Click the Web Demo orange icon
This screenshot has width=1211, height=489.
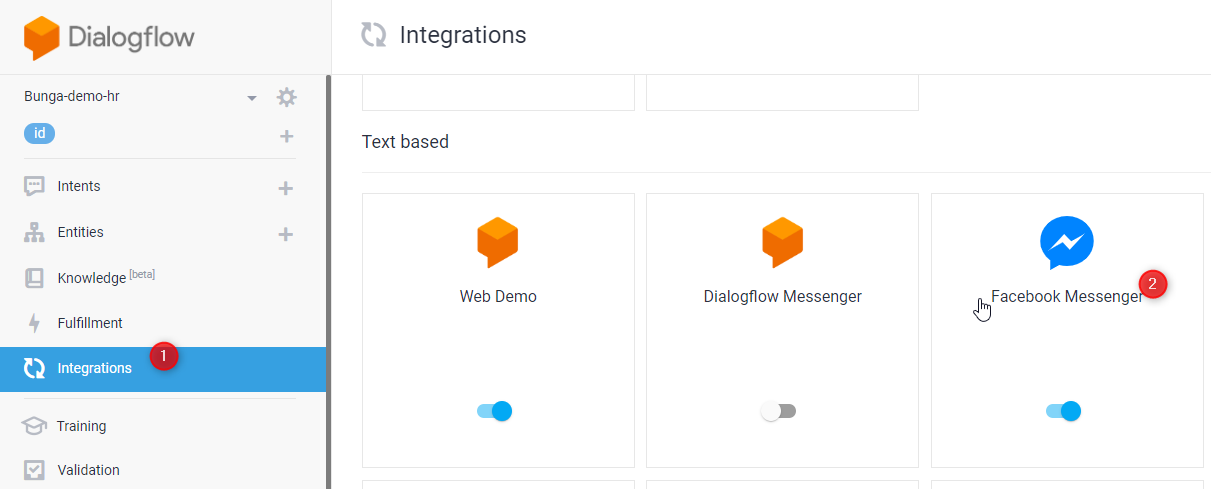[498, 243]
